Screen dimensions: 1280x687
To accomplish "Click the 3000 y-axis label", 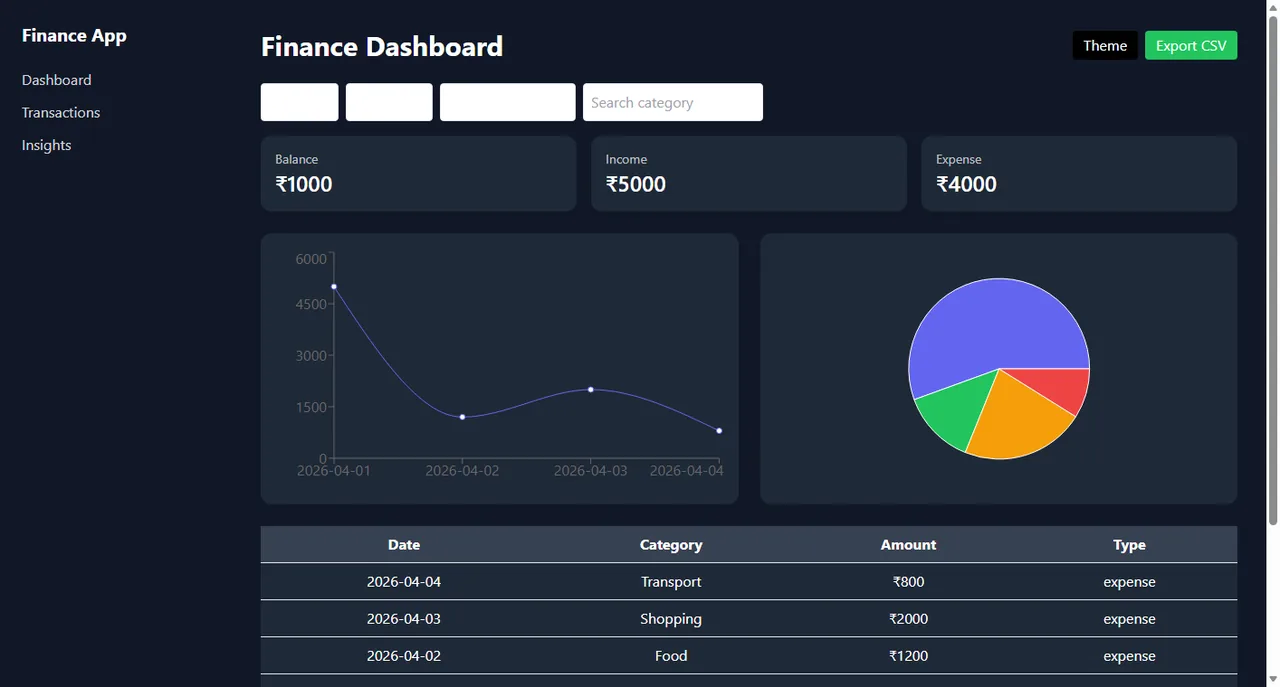I will point(311,355).
